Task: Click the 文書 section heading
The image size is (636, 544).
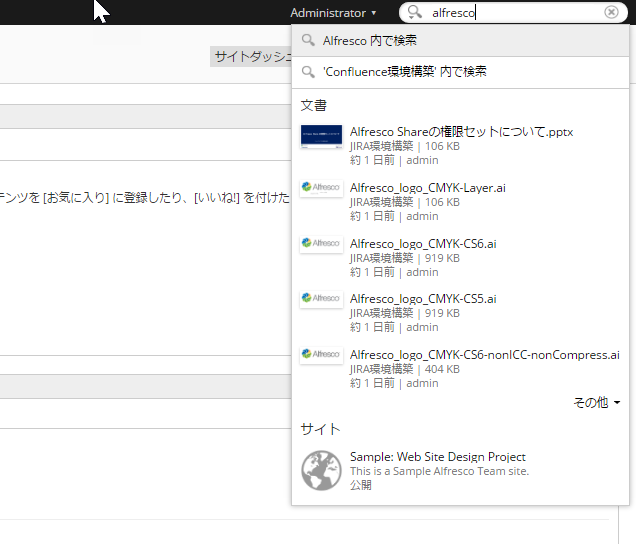Action: (x=314, y=105)
